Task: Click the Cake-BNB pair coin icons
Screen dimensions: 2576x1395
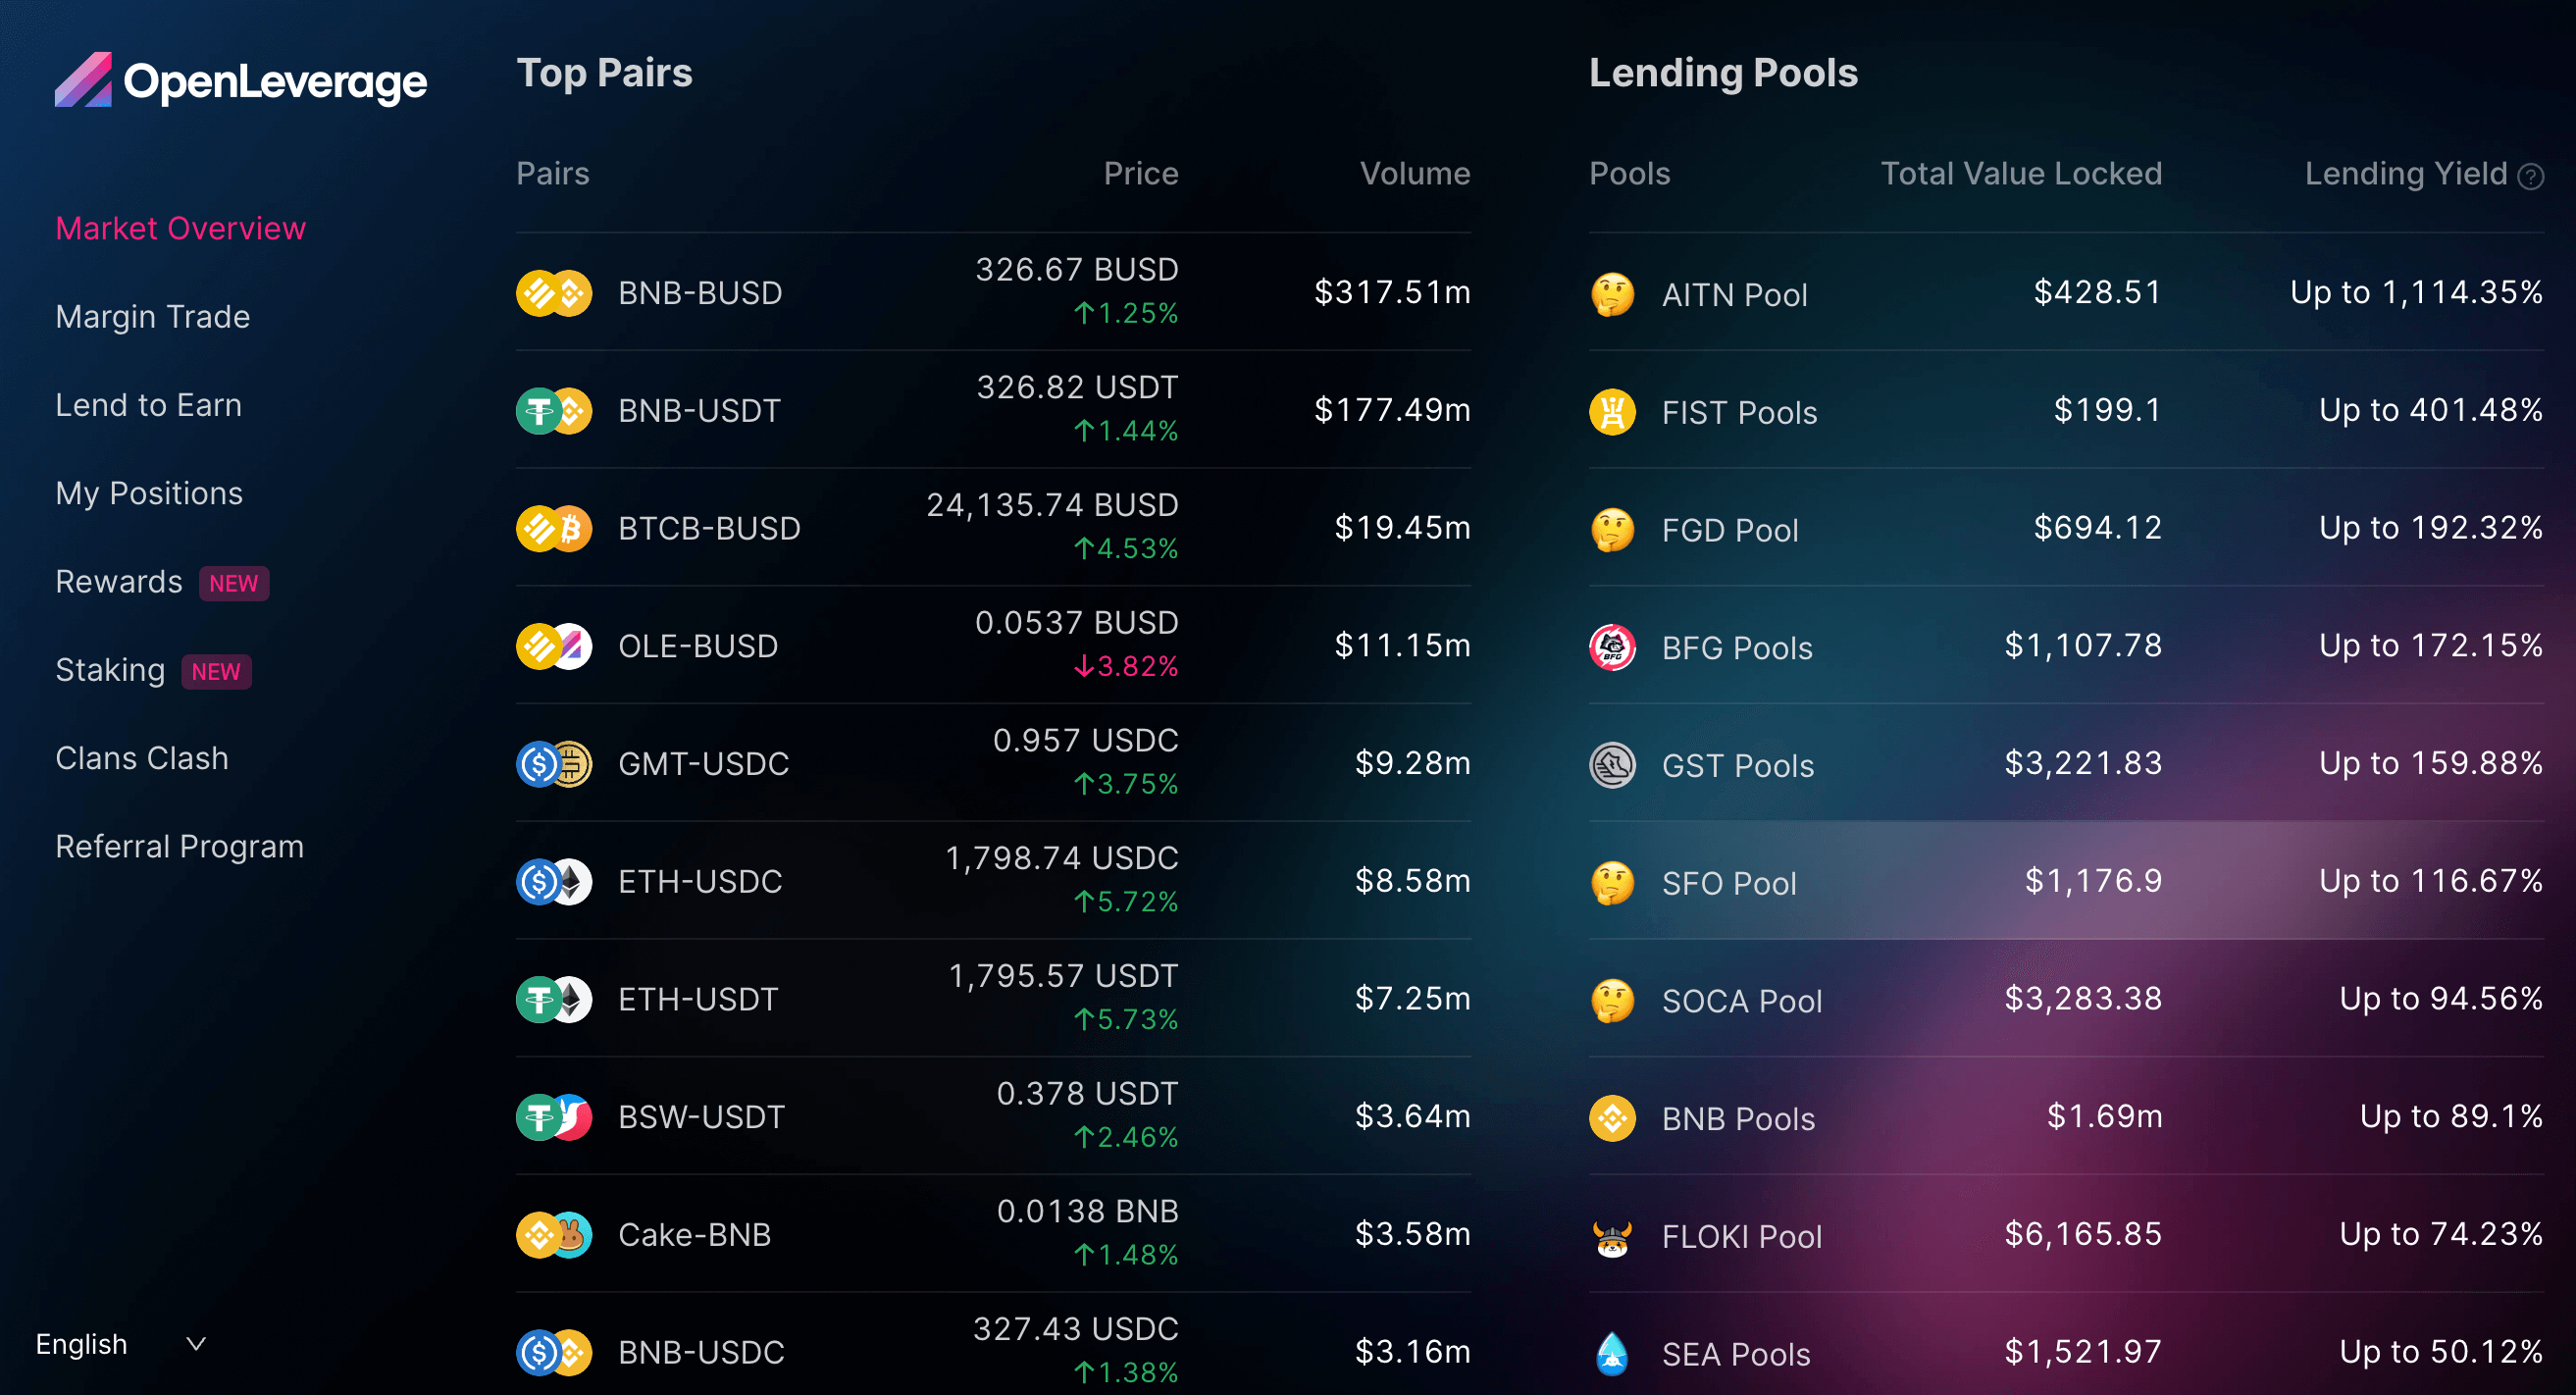Action: point(554,1235)
